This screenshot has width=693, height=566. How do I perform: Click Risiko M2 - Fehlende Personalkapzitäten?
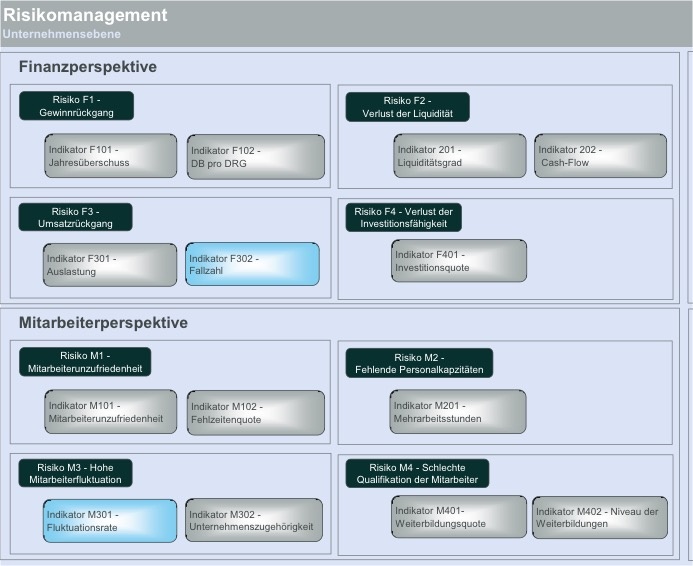tap(419, 363)
